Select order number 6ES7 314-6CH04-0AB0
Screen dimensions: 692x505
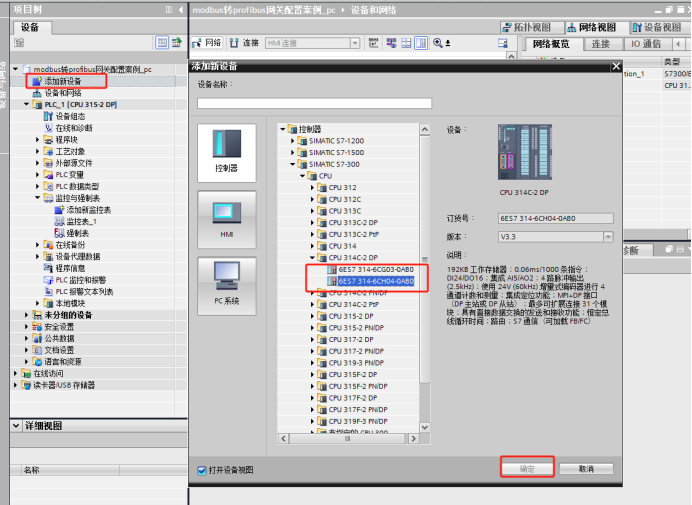(x=376, y=281)
